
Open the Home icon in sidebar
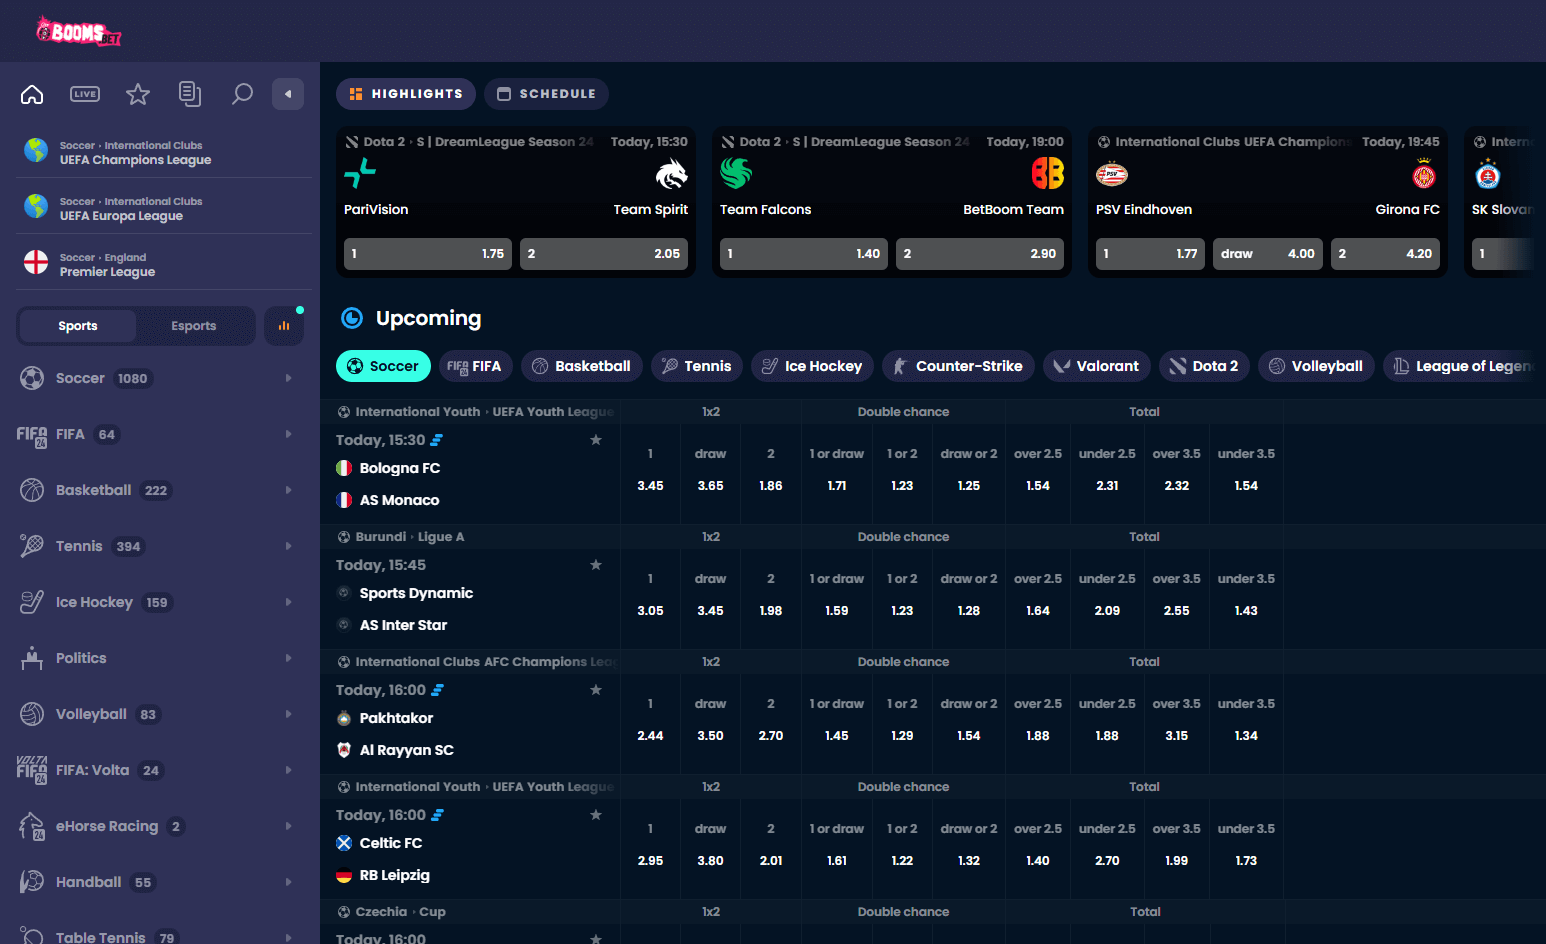click(32, 94)
